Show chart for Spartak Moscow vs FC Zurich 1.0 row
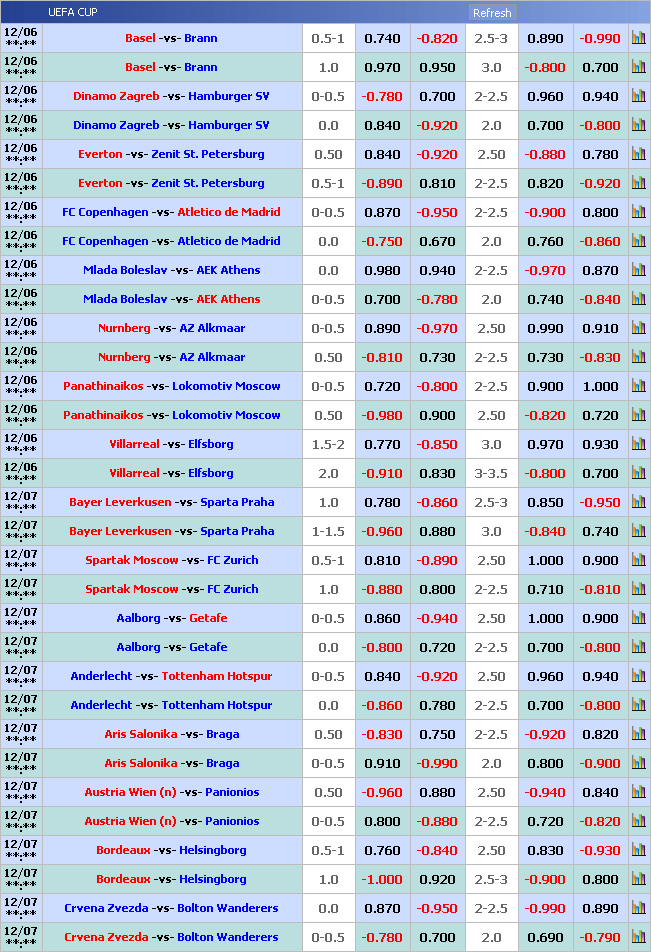The height and width of the screenshot is (952, 651). tap(638, 589)
